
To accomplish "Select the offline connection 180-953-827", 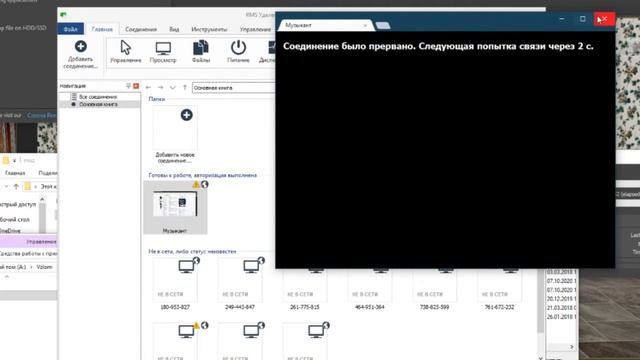I will pyautogui.click(x=175, y=284).
